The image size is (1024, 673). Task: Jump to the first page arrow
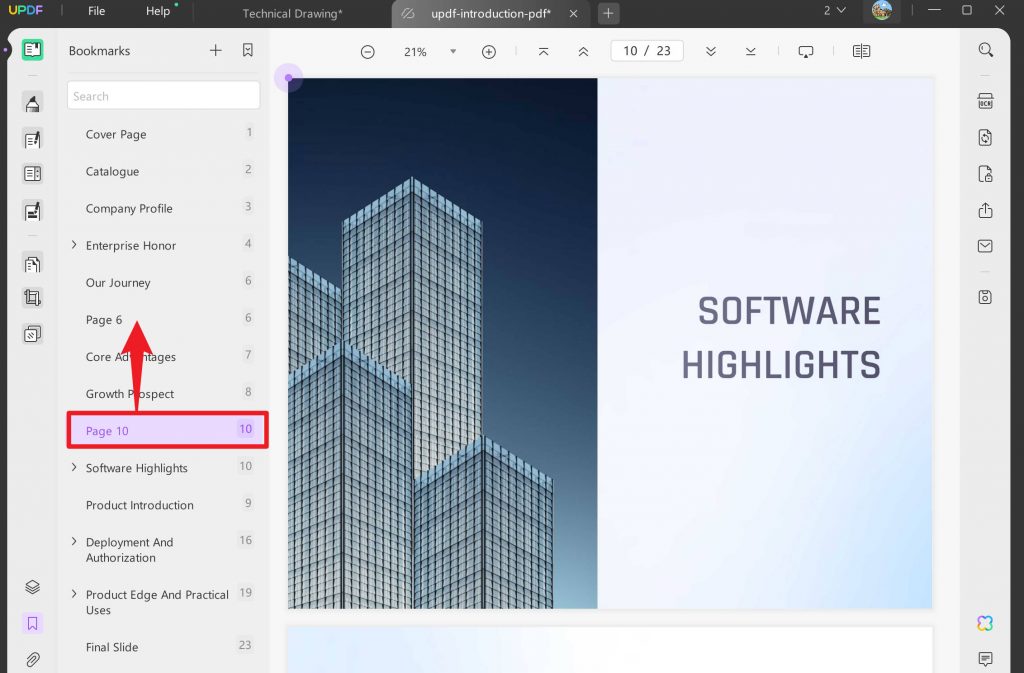click(543, 52)
